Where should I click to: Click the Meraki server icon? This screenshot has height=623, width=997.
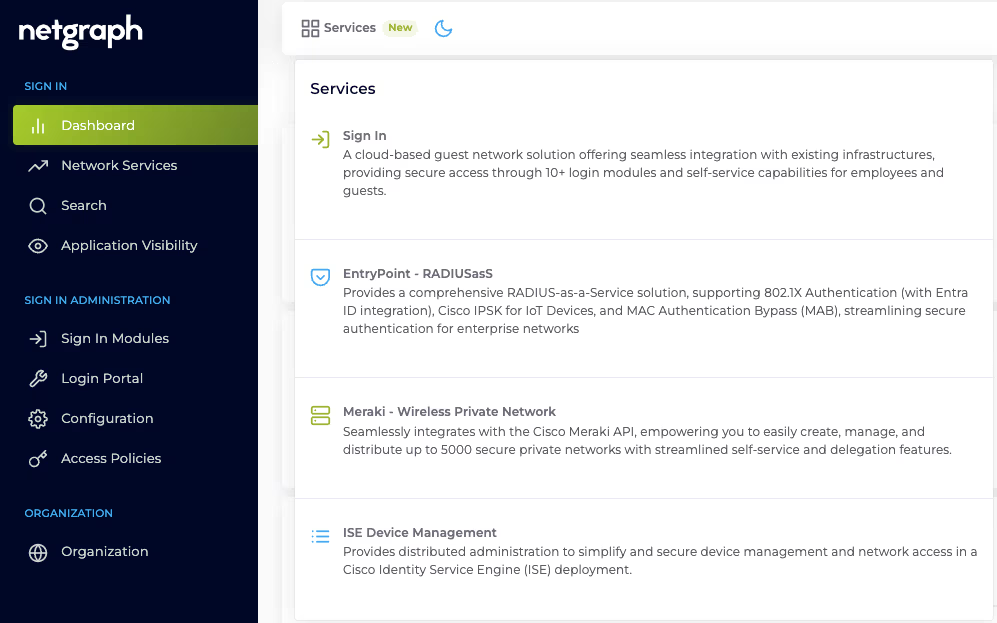(x=320, y=416)
